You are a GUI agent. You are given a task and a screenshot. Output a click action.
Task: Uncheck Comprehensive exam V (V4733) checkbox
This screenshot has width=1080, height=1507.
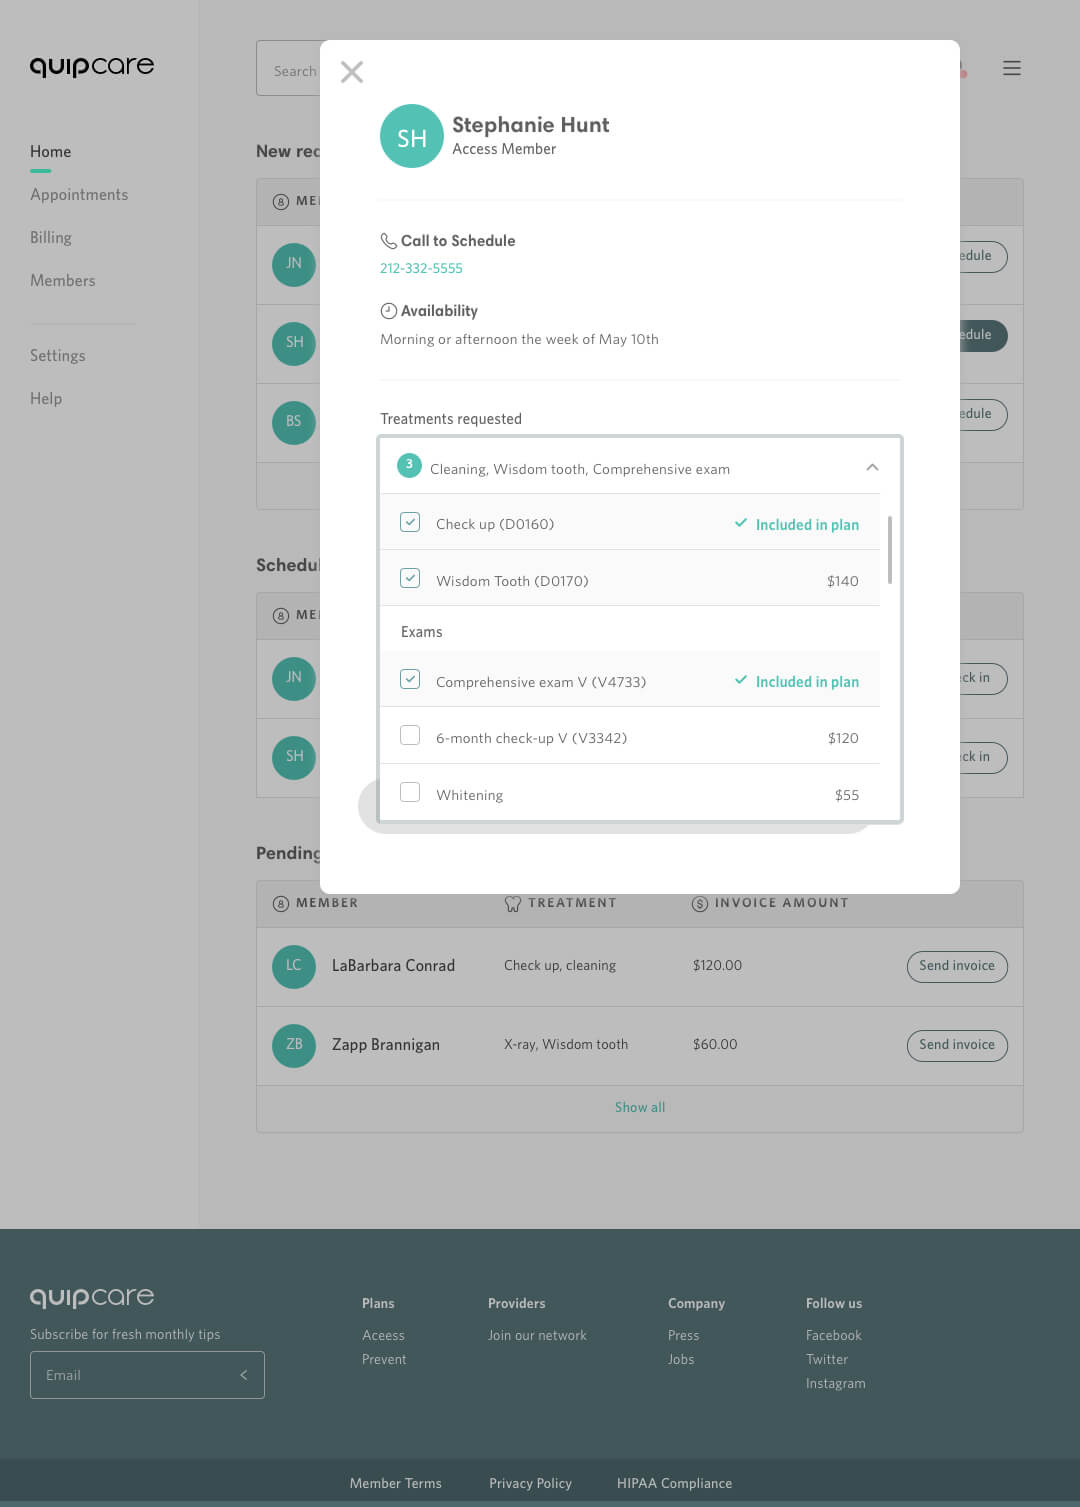[x=410, y=679]
